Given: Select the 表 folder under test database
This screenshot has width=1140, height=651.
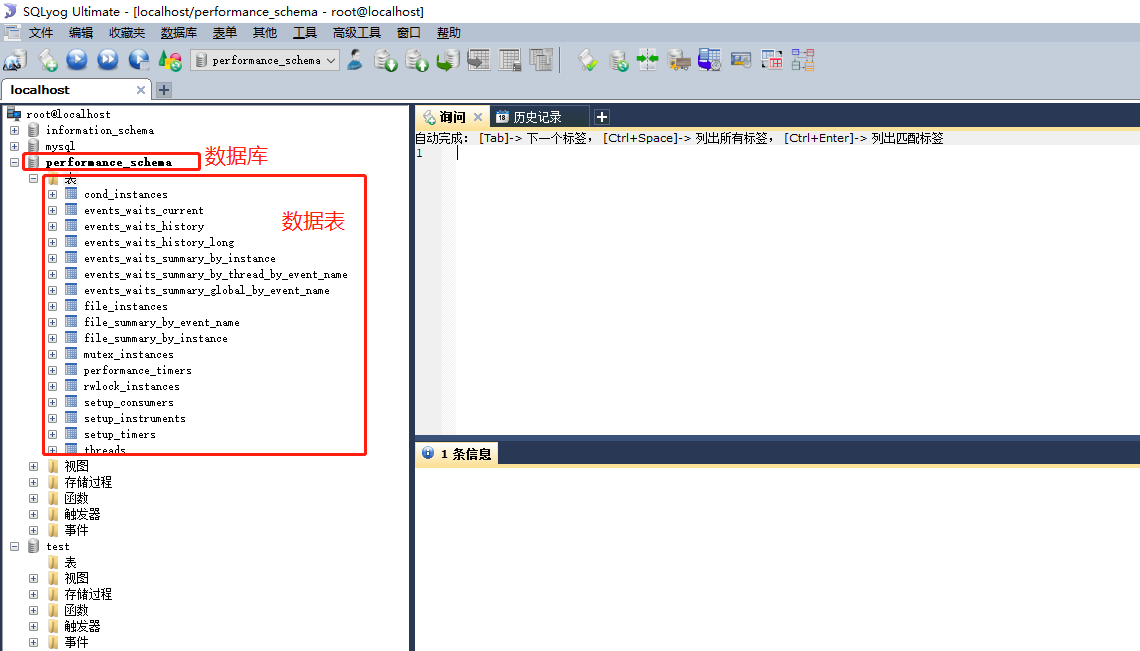Looking at the screenshot, I should [71, 562].
